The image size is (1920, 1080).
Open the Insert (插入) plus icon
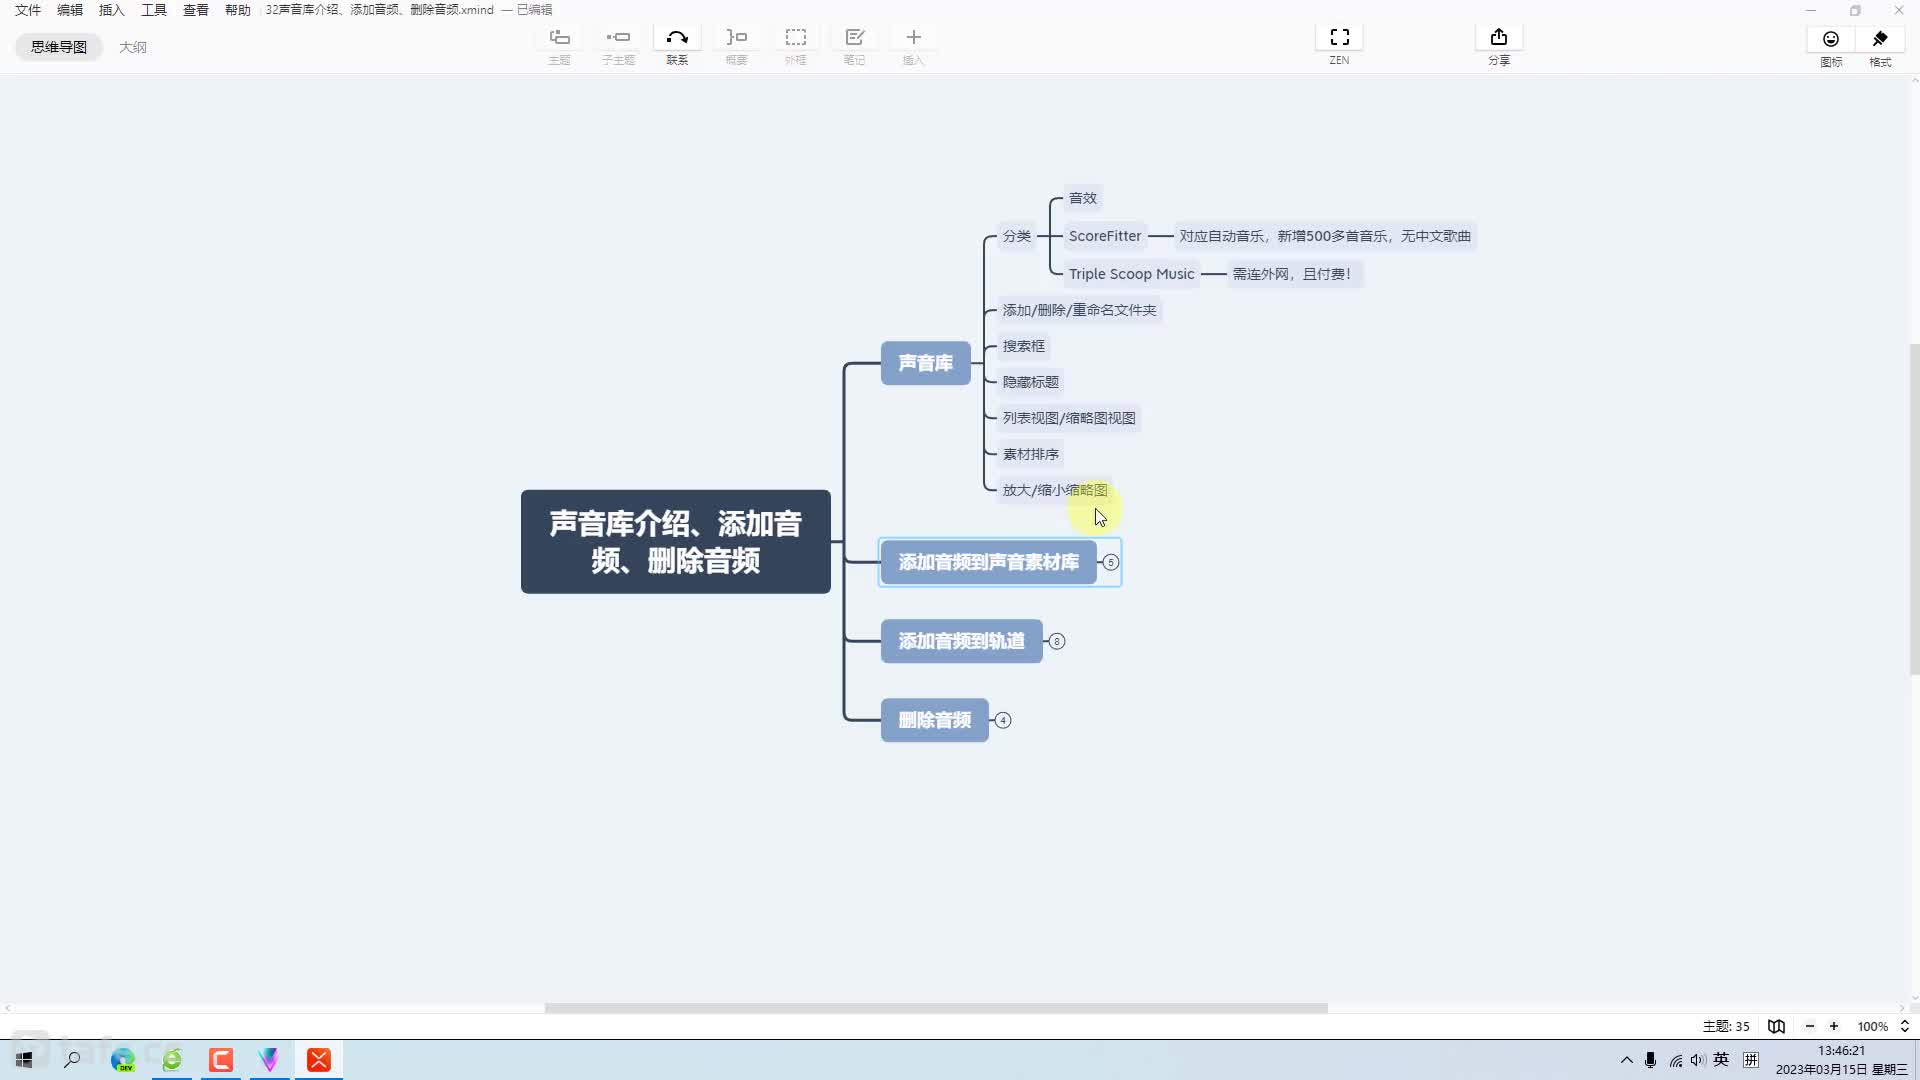pyautogui.click(x=913, y=38)
